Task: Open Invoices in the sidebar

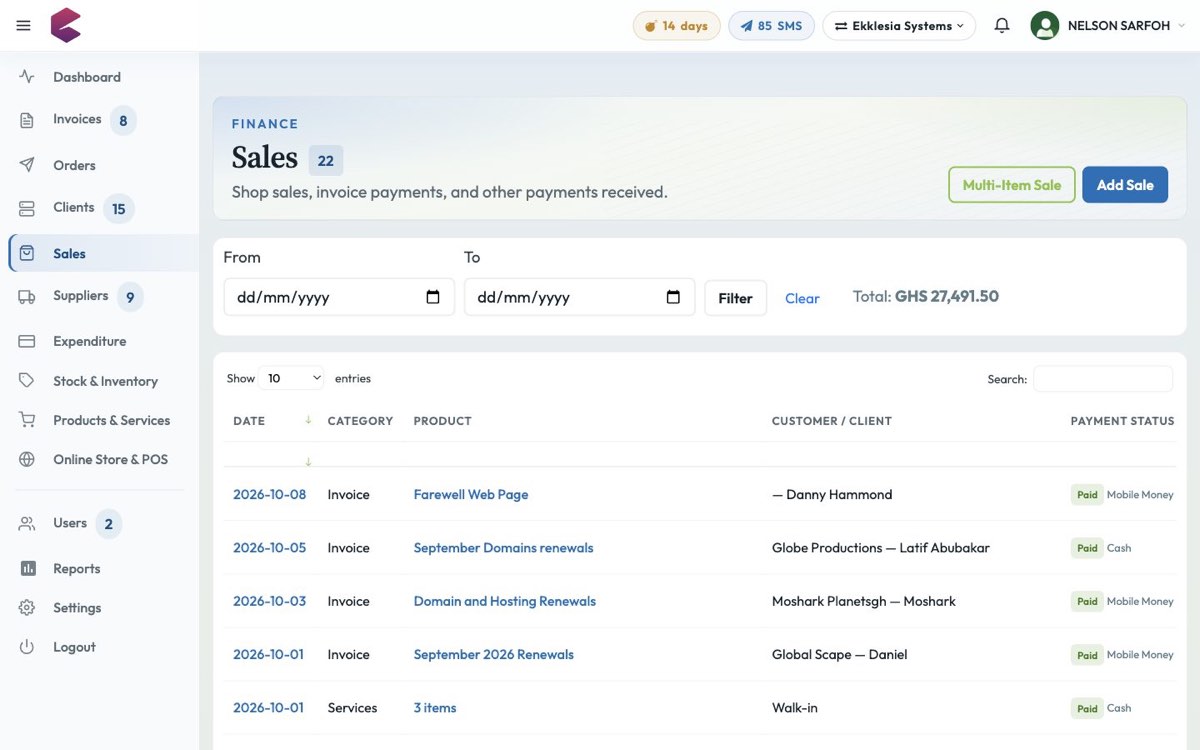Action: (77, 119)
